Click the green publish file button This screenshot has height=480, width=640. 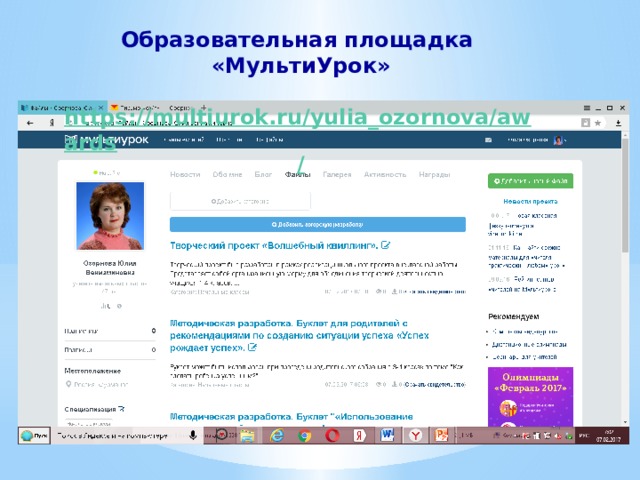click(530, 181)
